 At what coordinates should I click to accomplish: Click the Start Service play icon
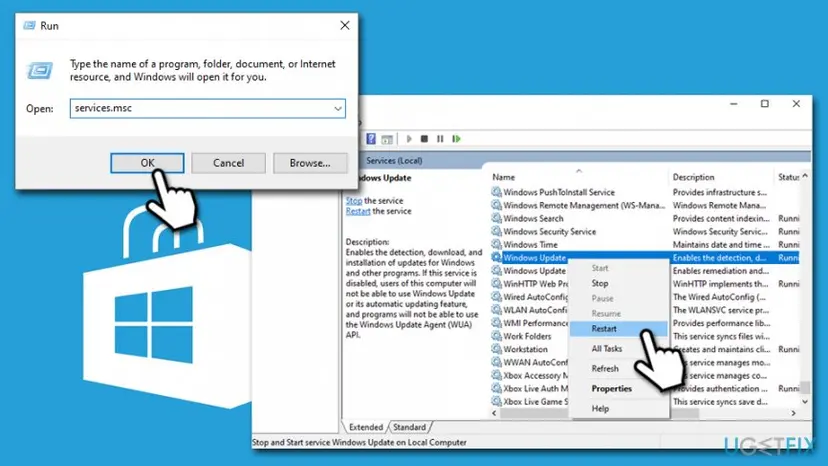[x=409, y=139]
